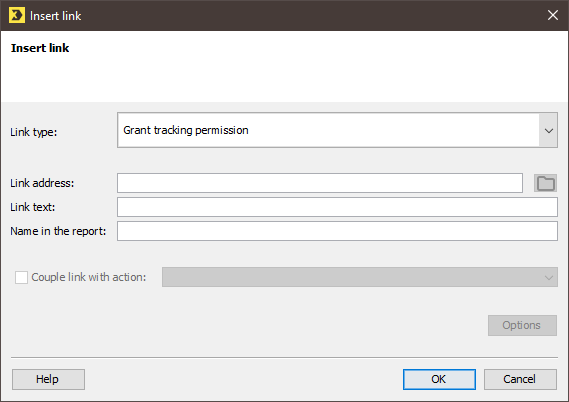Confirm with the OK button
This screenshot has height=402, width=569.
[x=439, y=380]
